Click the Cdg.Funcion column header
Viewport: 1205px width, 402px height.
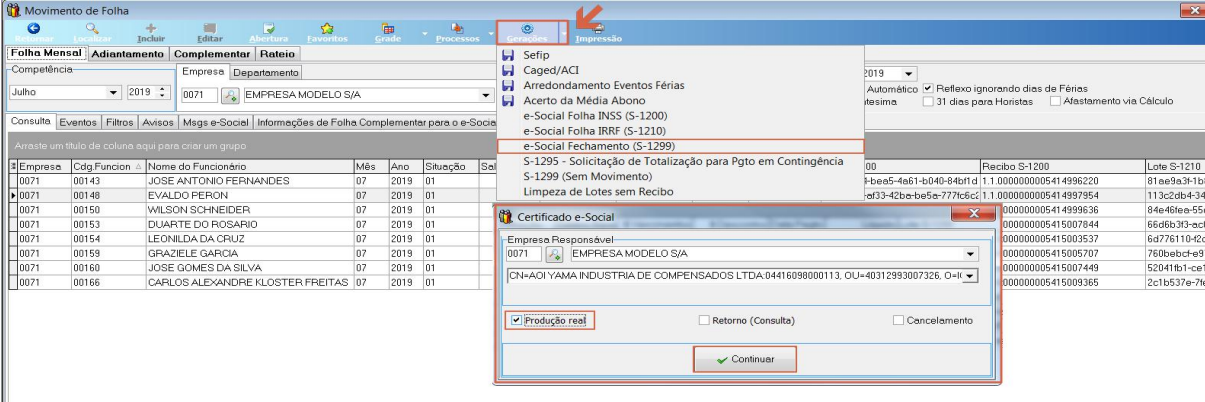click(108, 166)
